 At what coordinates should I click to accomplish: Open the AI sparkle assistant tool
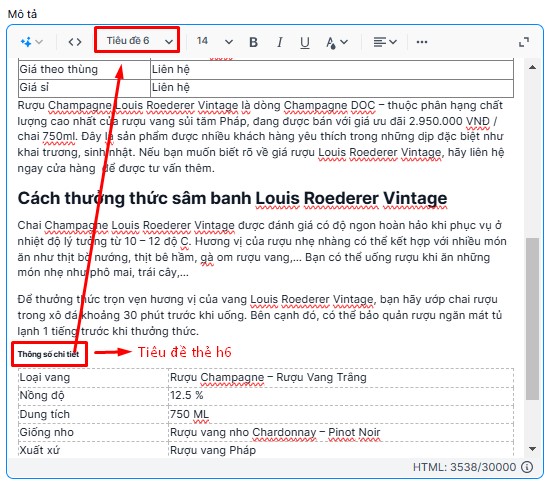[26, 42]
